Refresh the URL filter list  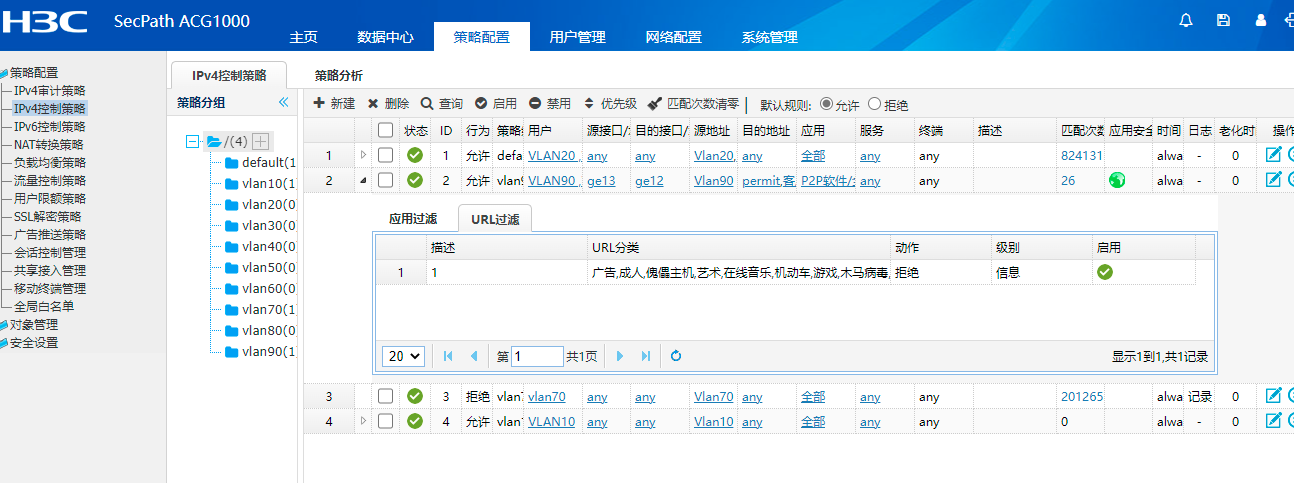click(676, 355)
